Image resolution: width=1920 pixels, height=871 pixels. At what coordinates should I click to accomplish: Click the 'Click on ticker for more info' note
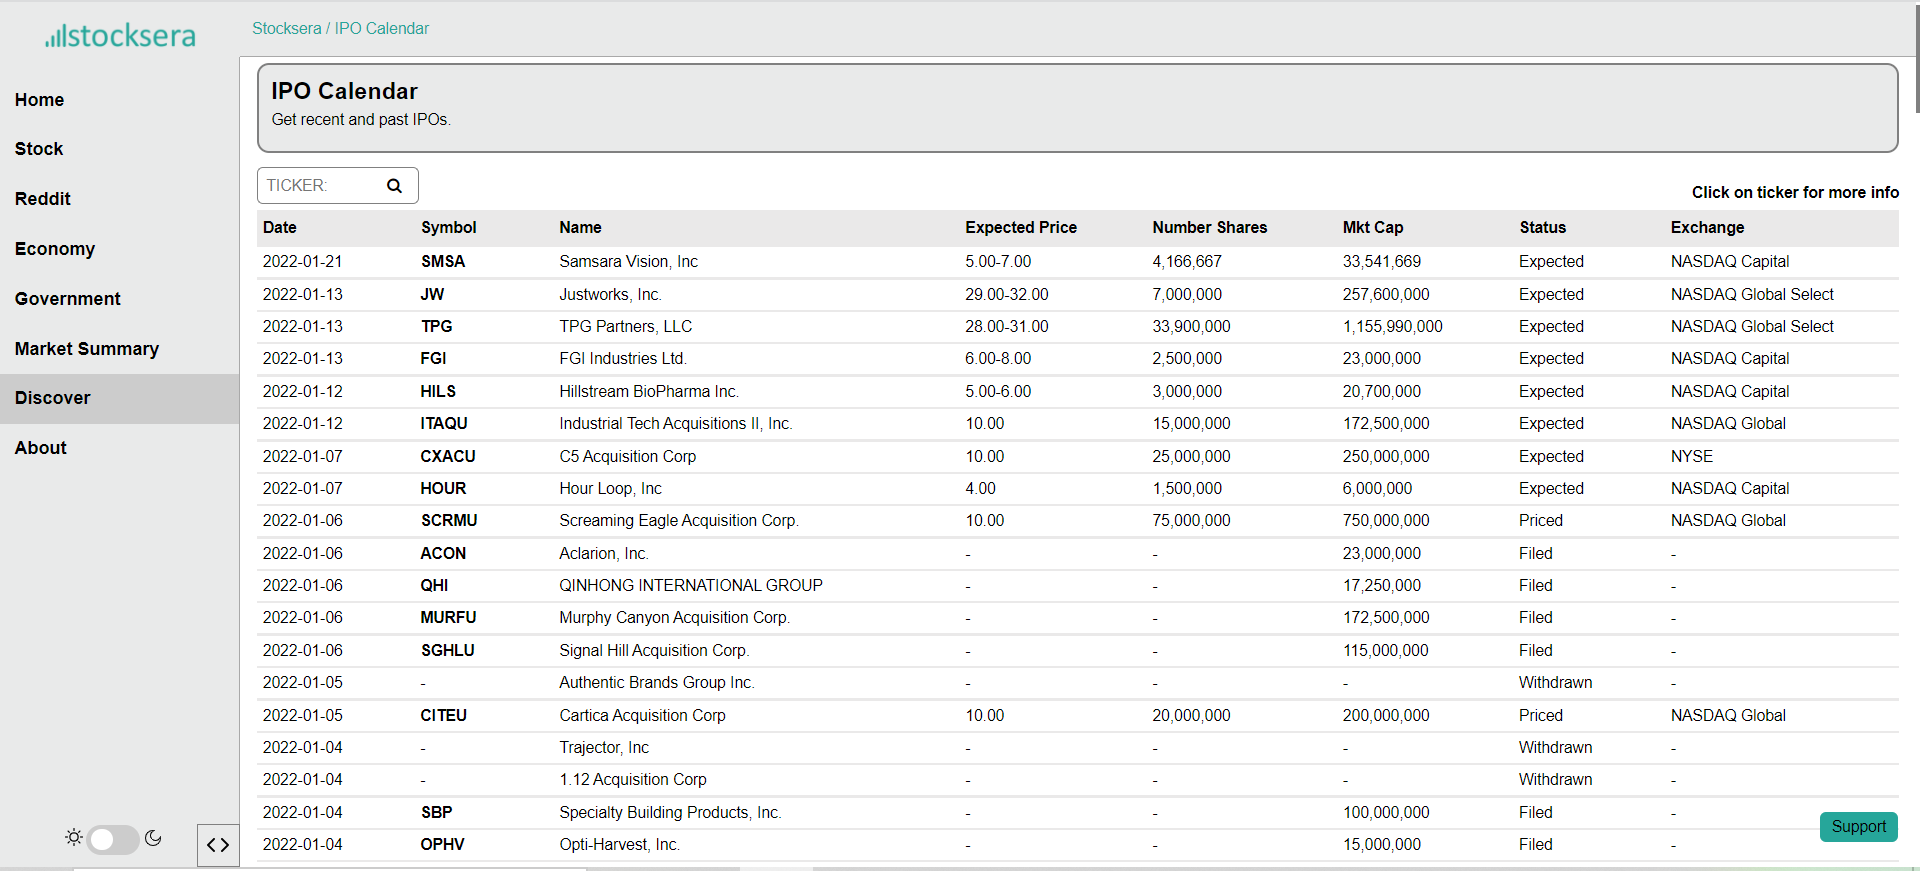(1795, 193)
